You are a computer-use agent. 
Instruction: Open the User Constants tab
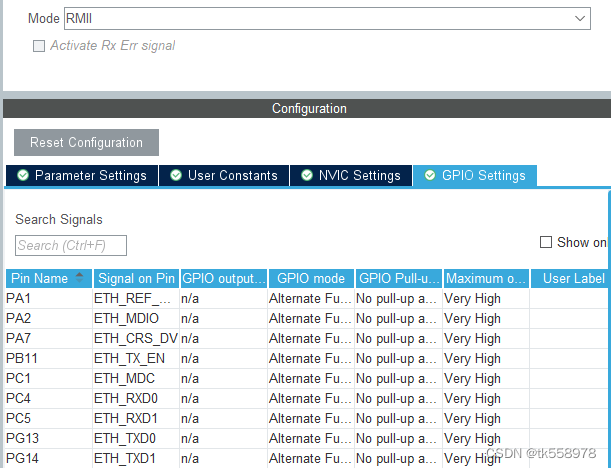click(223, 176)
